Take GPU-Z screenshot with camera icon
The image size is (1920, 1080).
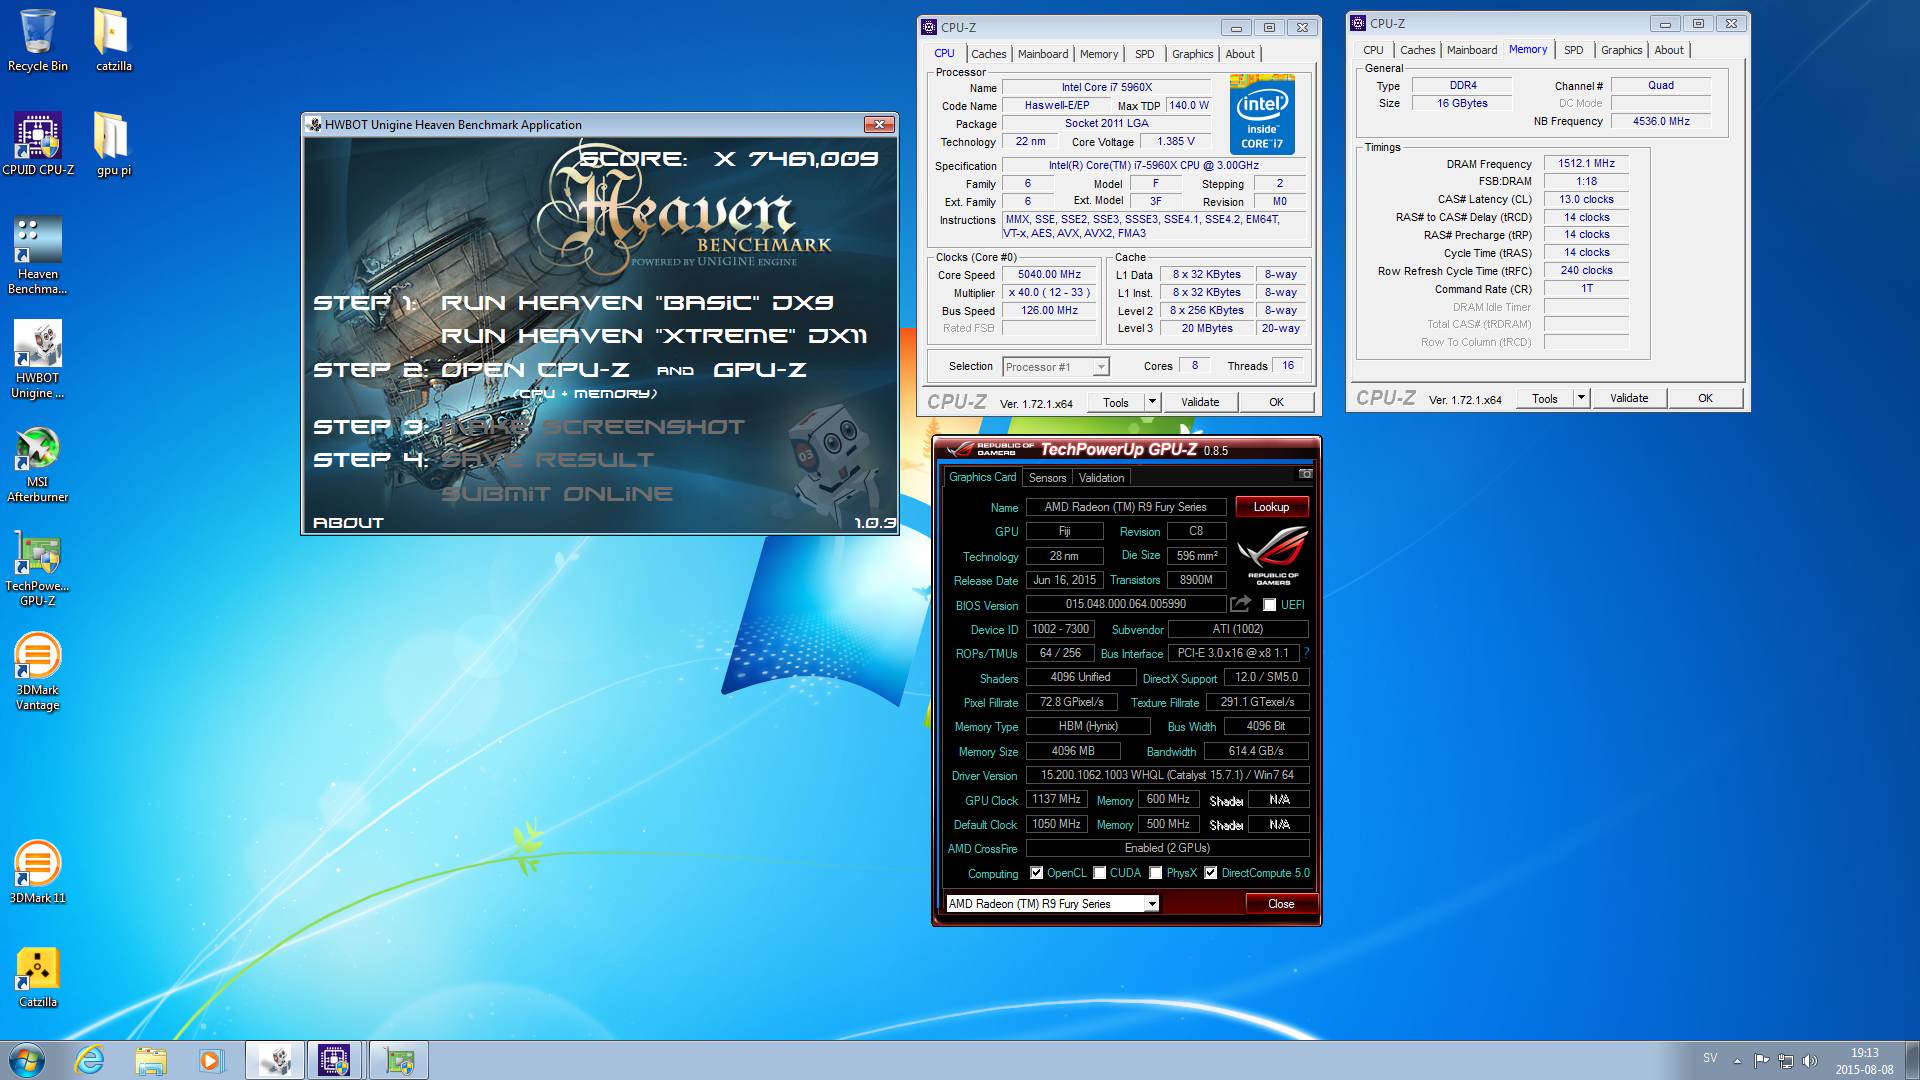tap(1305, 474)
